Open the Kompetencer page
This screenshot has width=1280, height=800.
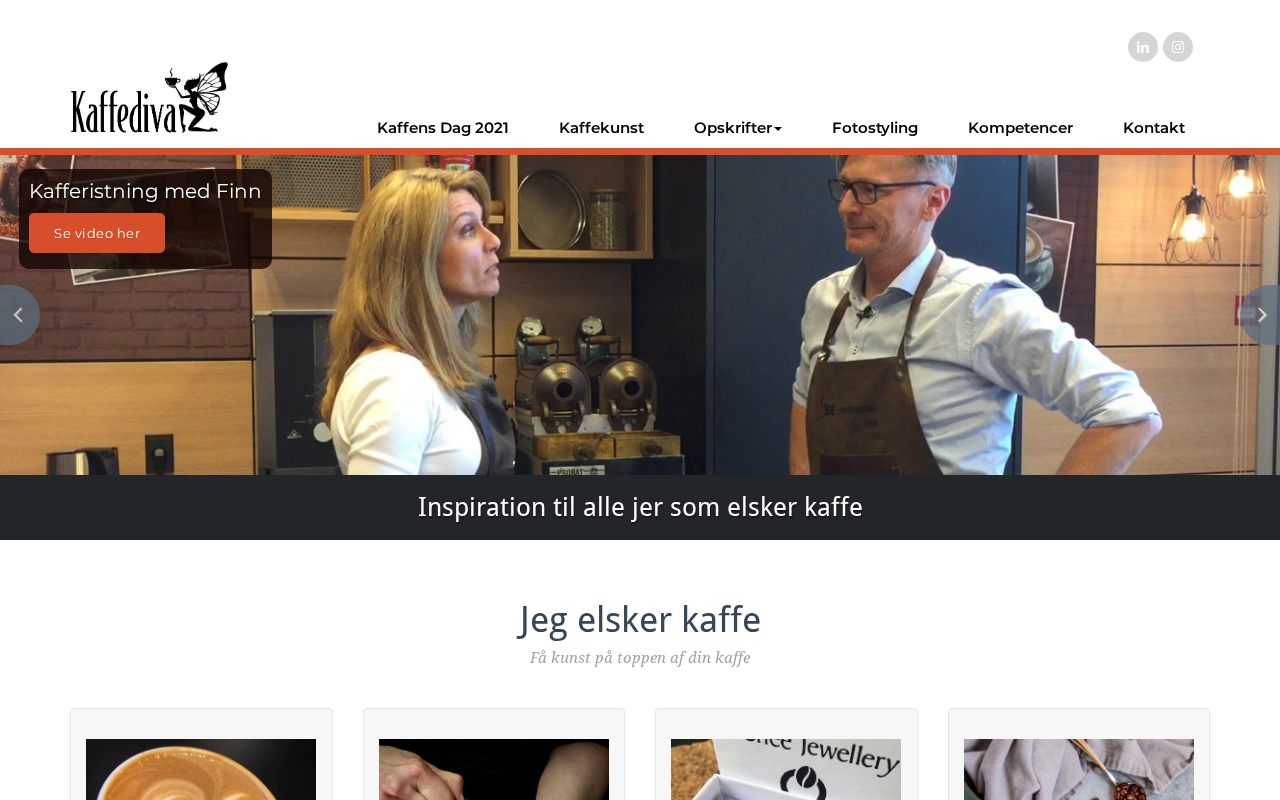[1020, 128]
